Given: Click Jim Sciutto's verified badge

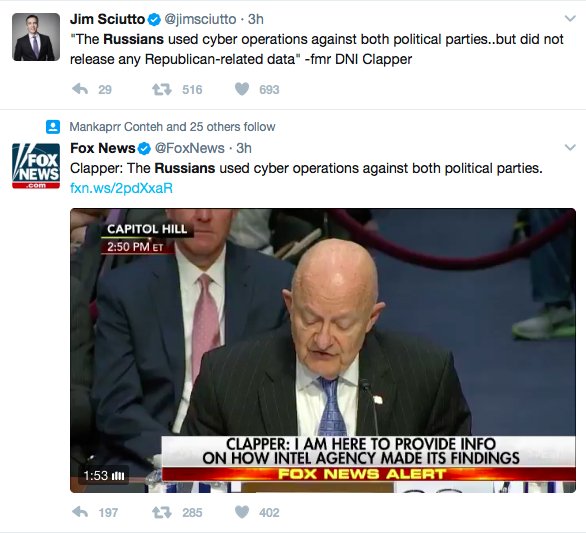Looking at the screenshot, I should pos(154,19).
